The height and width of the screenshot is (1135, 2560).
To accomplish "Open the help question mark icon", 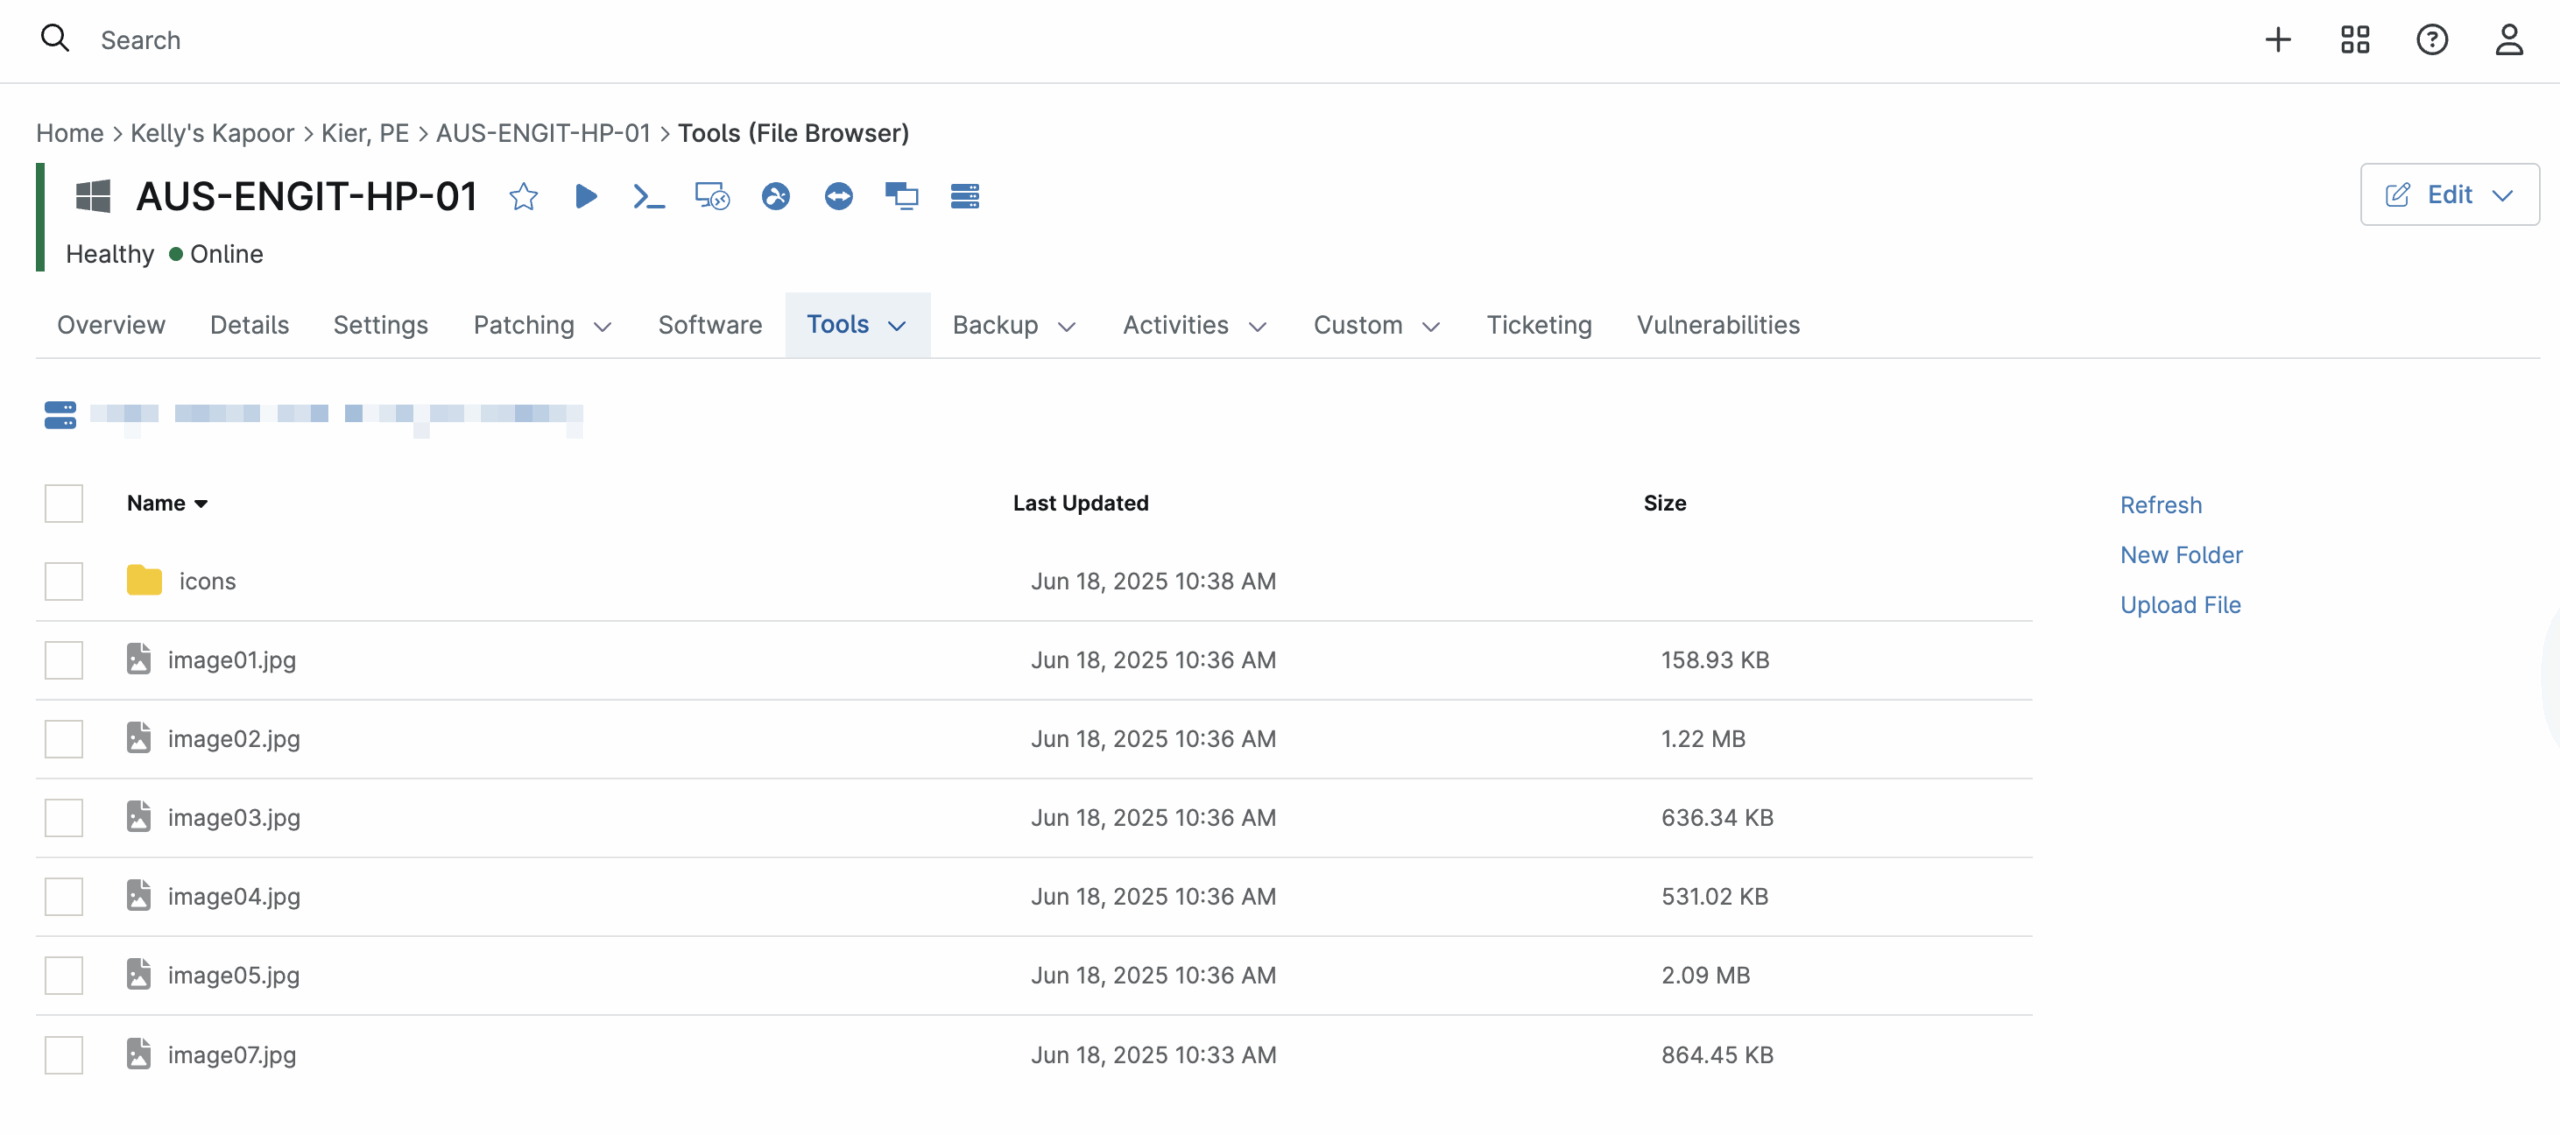I will point(2432,40).
